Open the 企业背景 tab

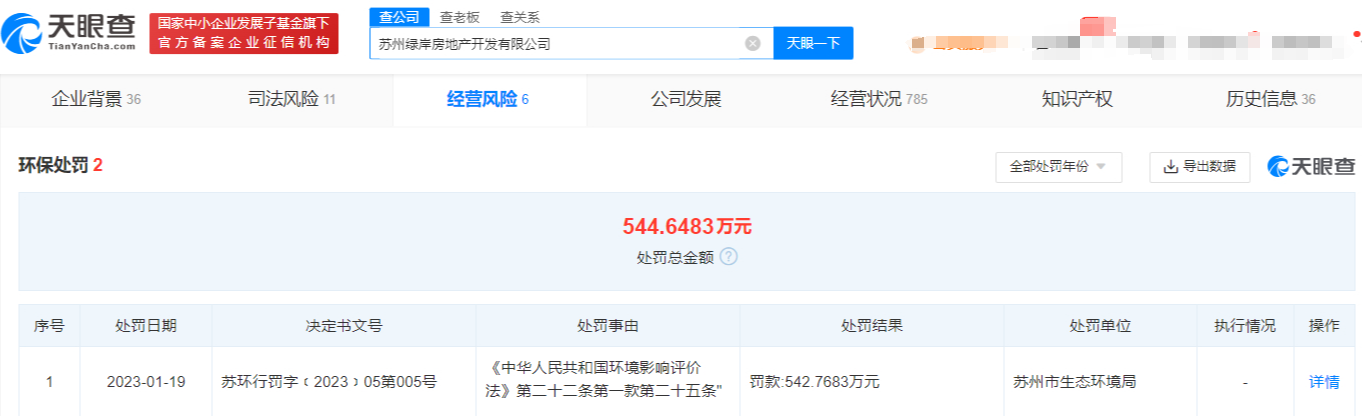[x=96, y=99]
